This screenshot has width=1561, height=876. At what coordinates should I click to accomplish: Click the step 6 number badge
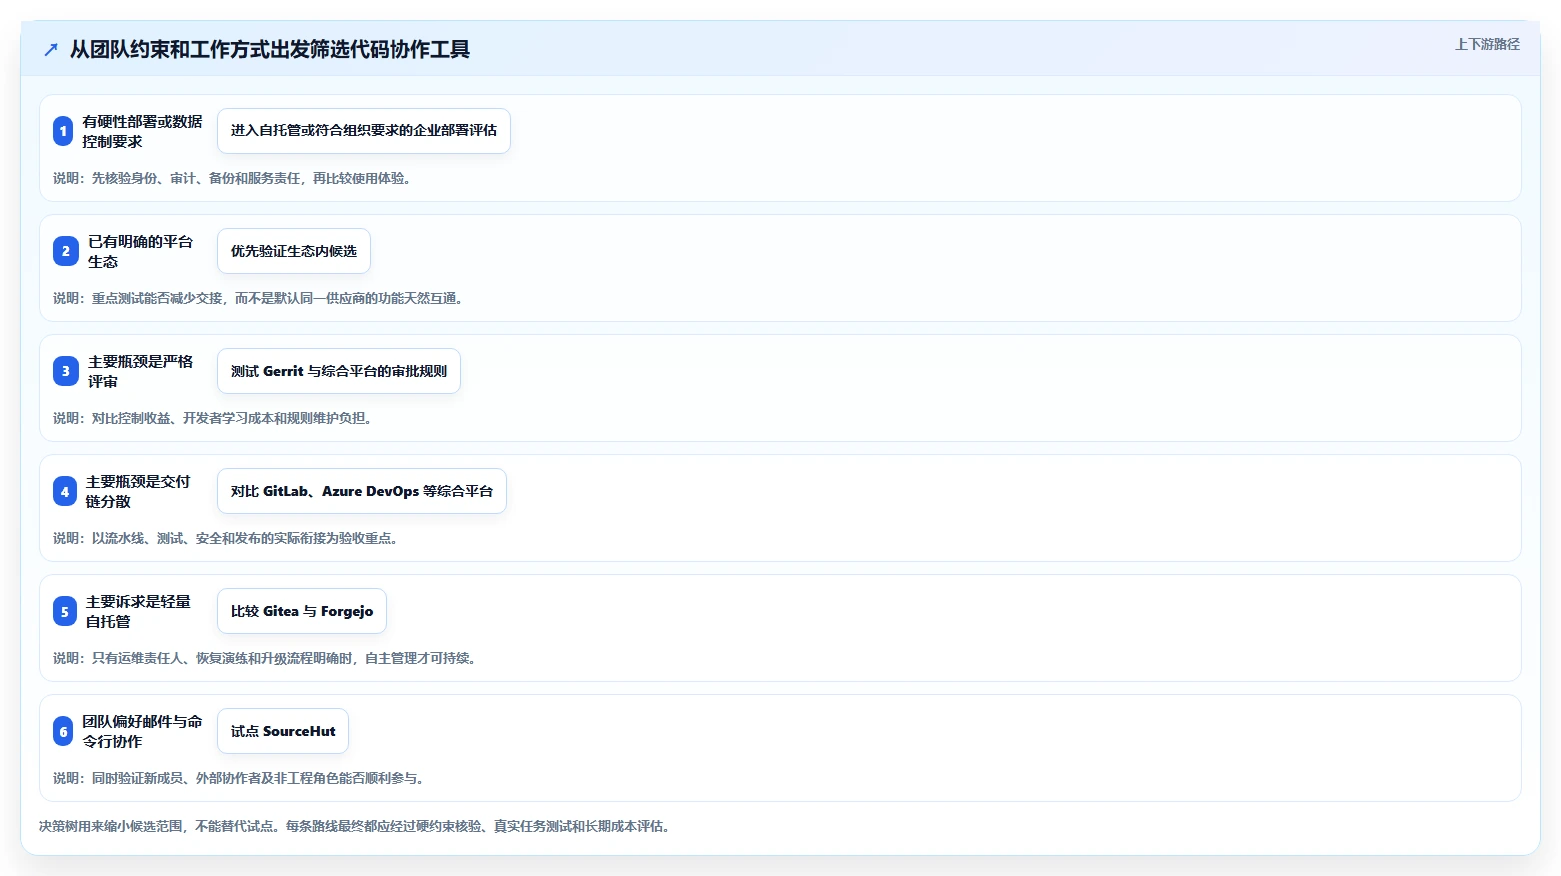coord(63,731)
